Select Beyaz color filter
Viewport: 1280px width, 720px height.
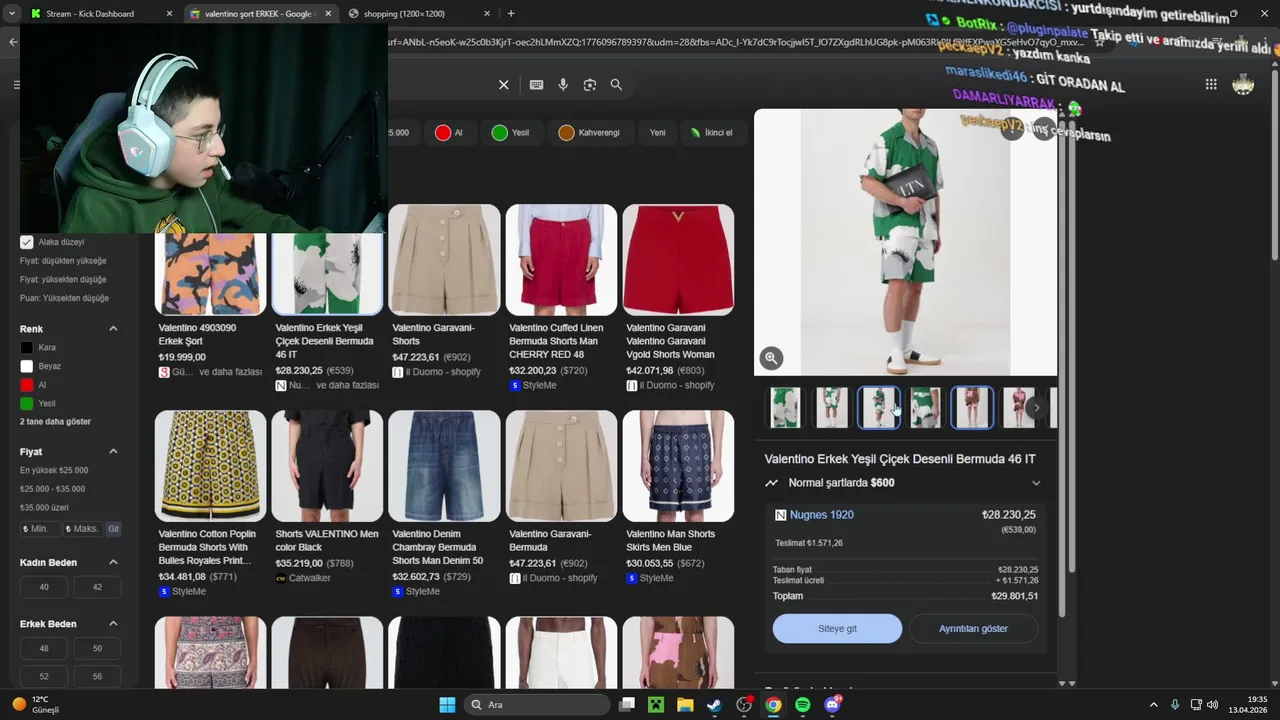[27, 366]
